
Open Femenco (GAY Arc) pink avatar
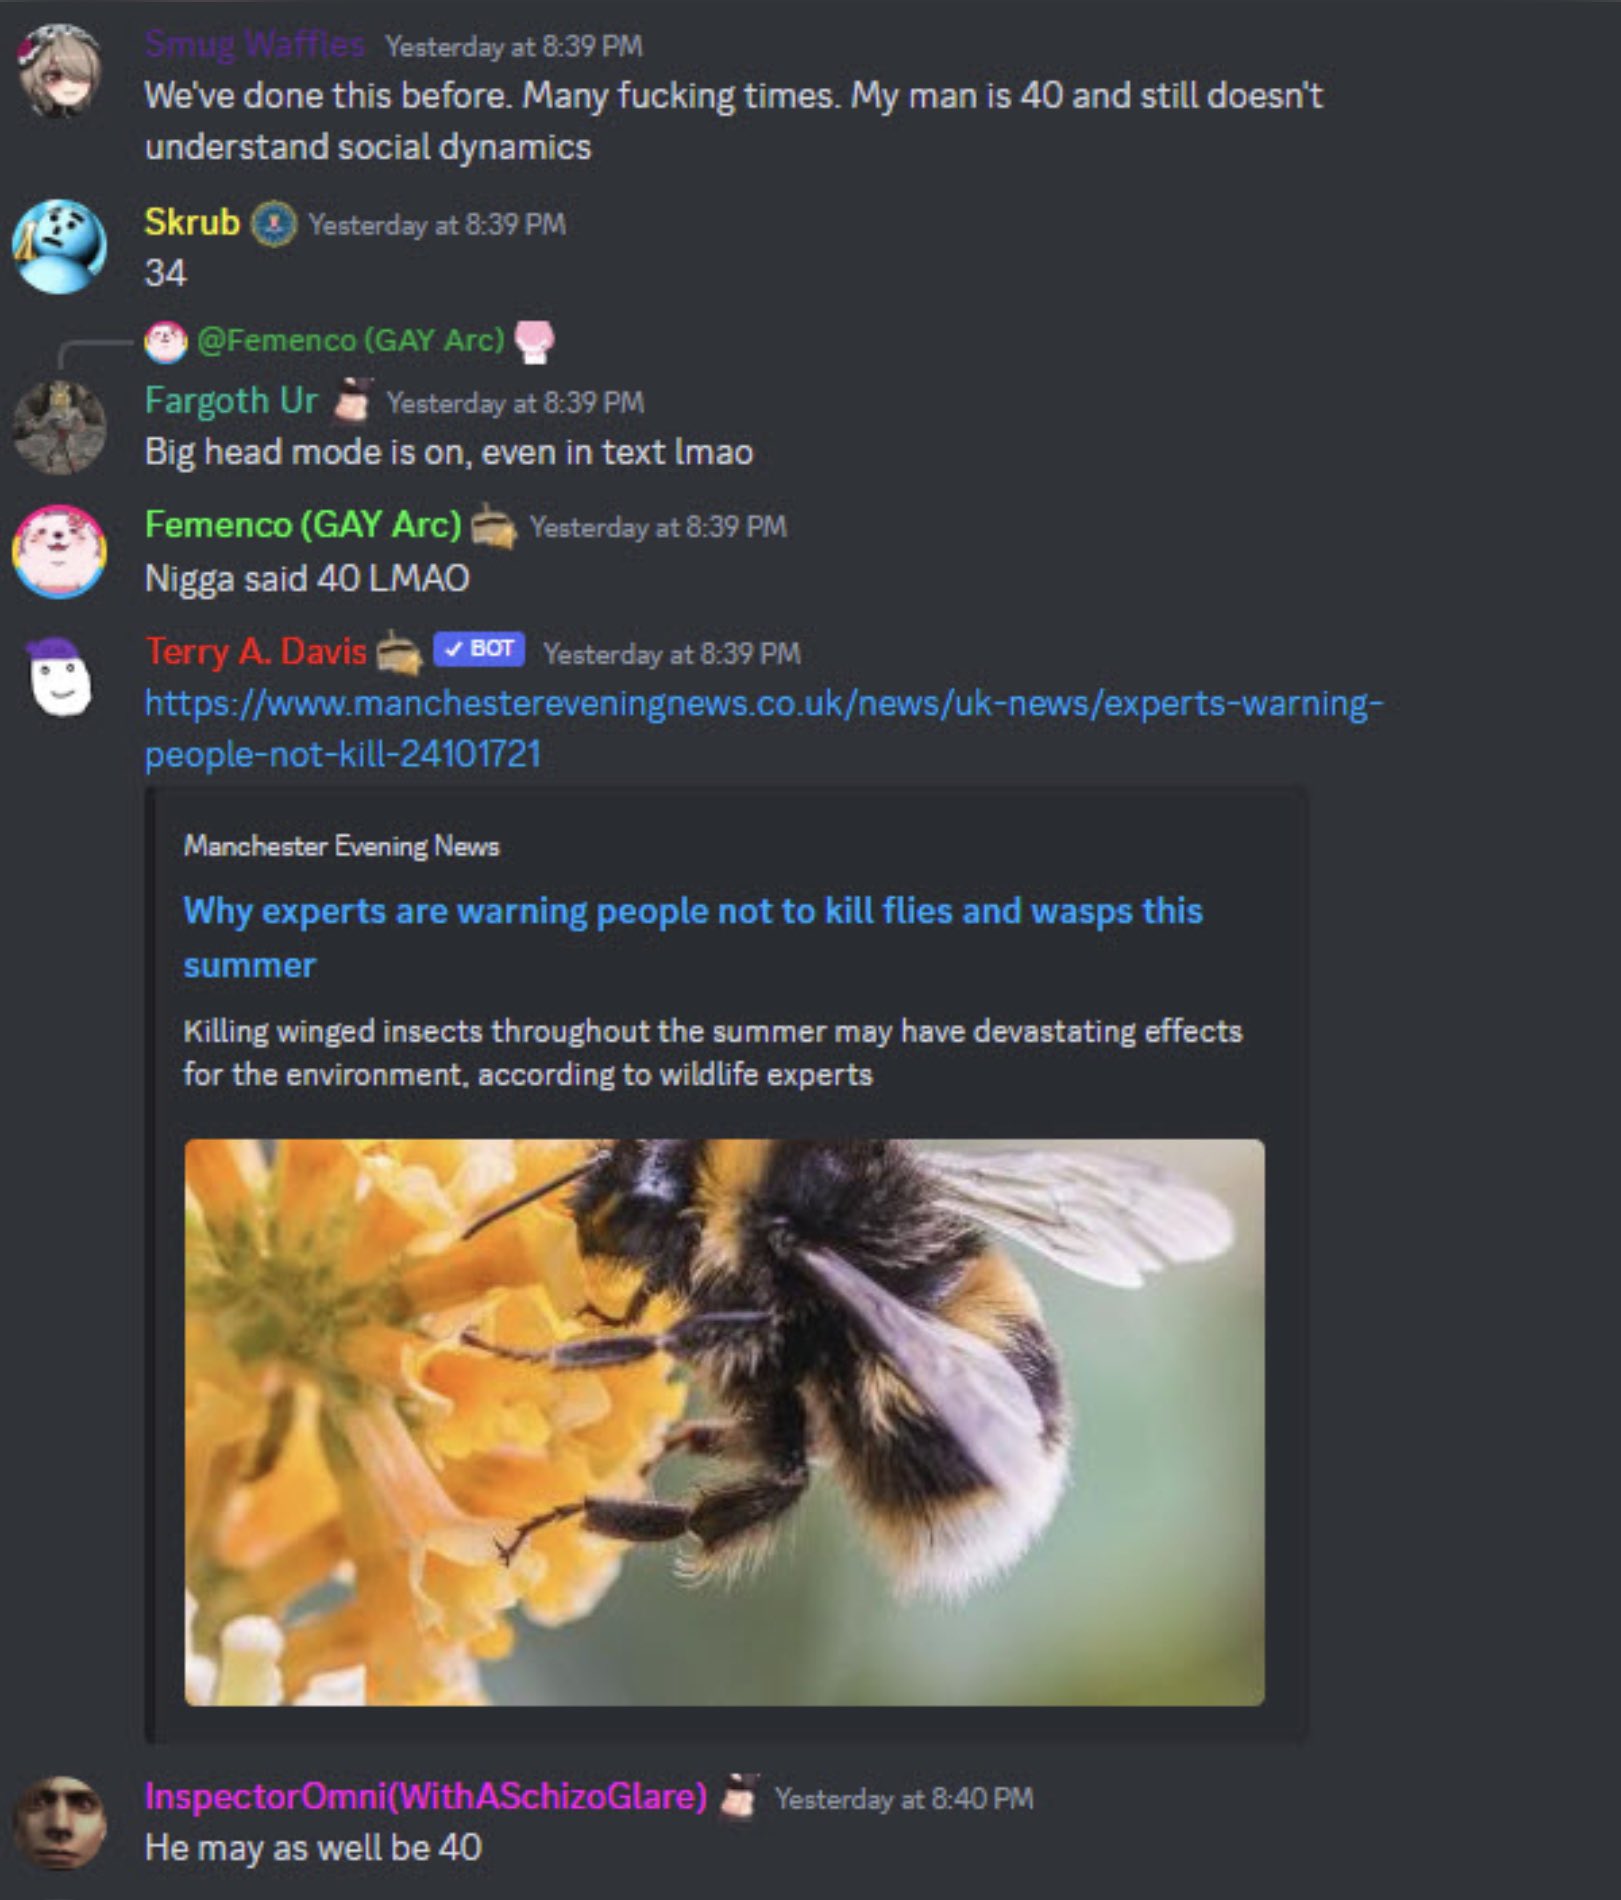(x=59, y=551)
